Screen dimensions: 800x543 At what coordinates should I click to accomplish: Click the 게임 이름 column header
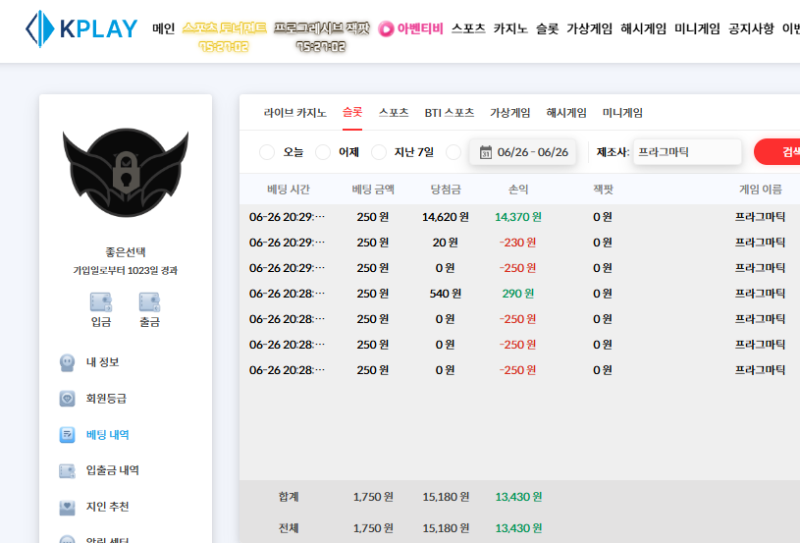(760, 190)
